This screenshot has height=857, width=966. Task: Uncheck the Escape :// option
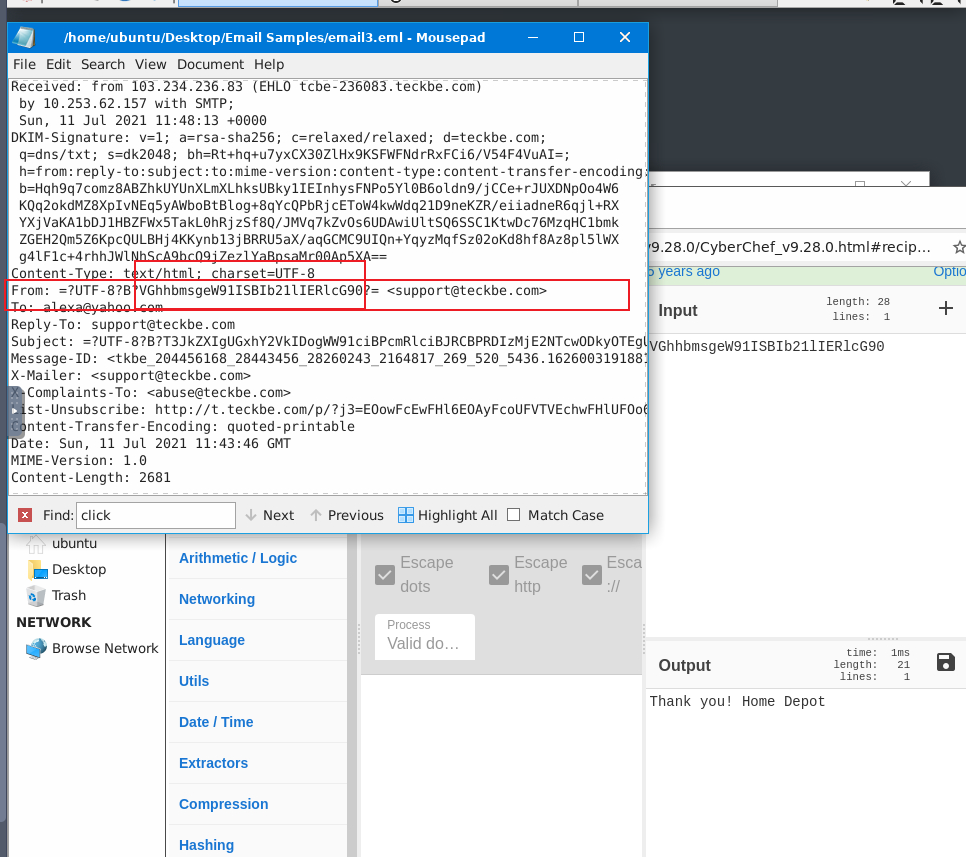592,575
